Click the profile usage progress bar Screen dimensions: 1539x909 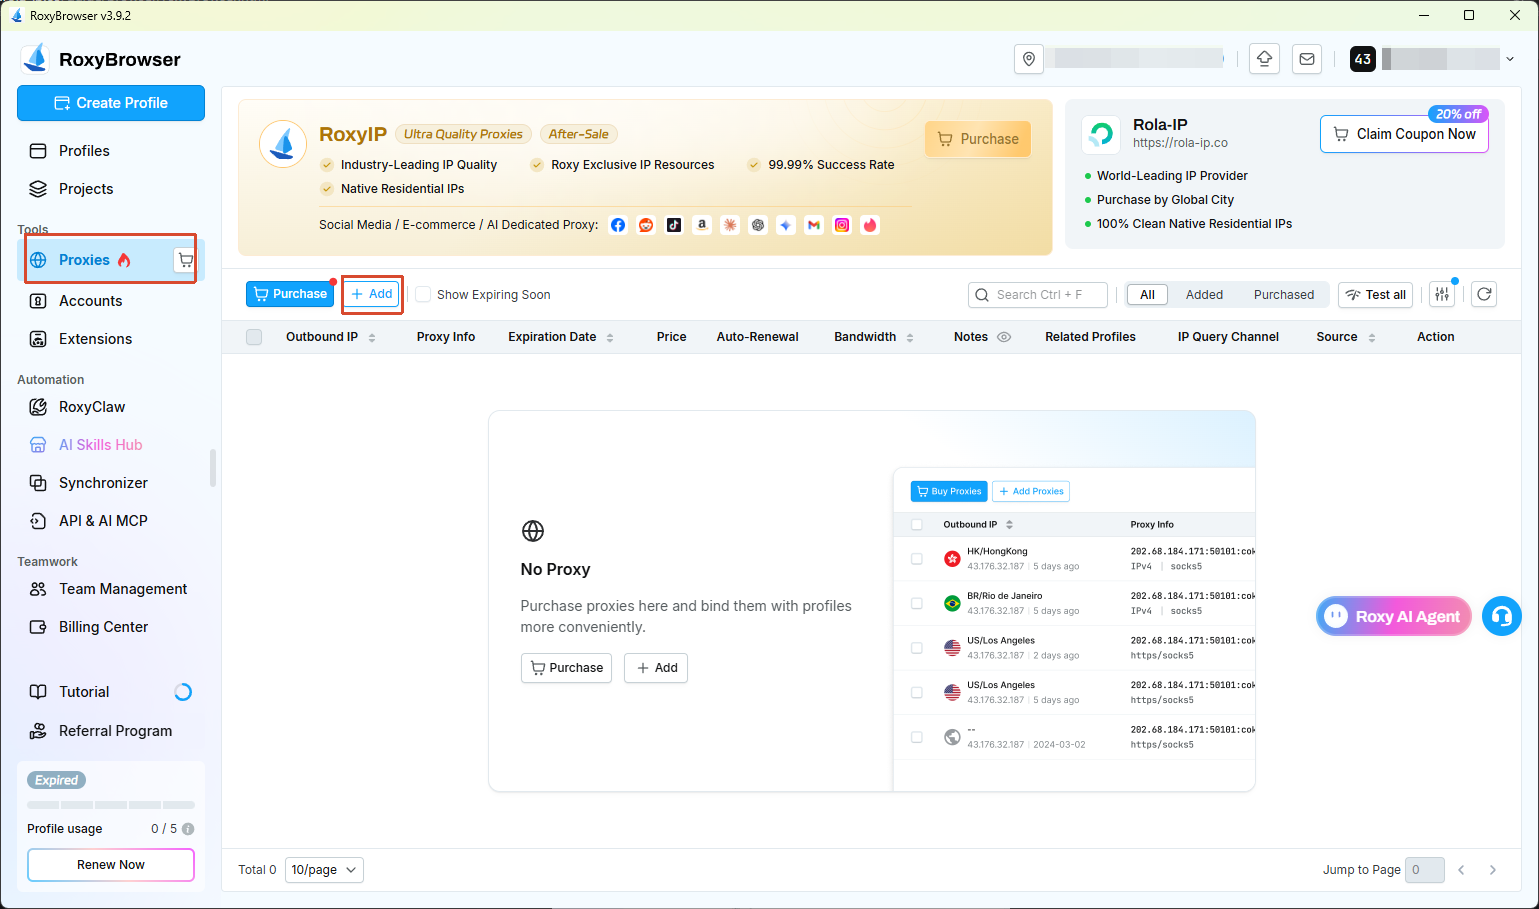111,805
